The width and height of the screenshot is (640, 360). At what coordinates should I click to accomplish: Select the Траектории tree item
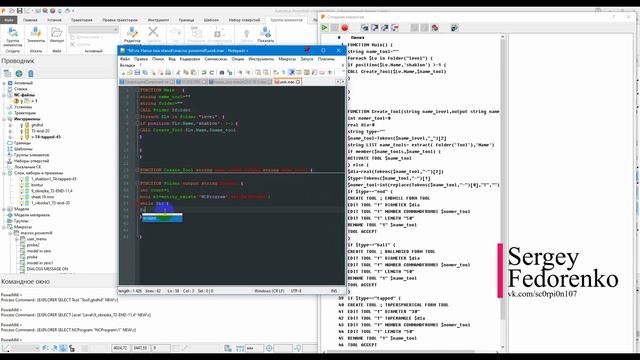point(25,113)
